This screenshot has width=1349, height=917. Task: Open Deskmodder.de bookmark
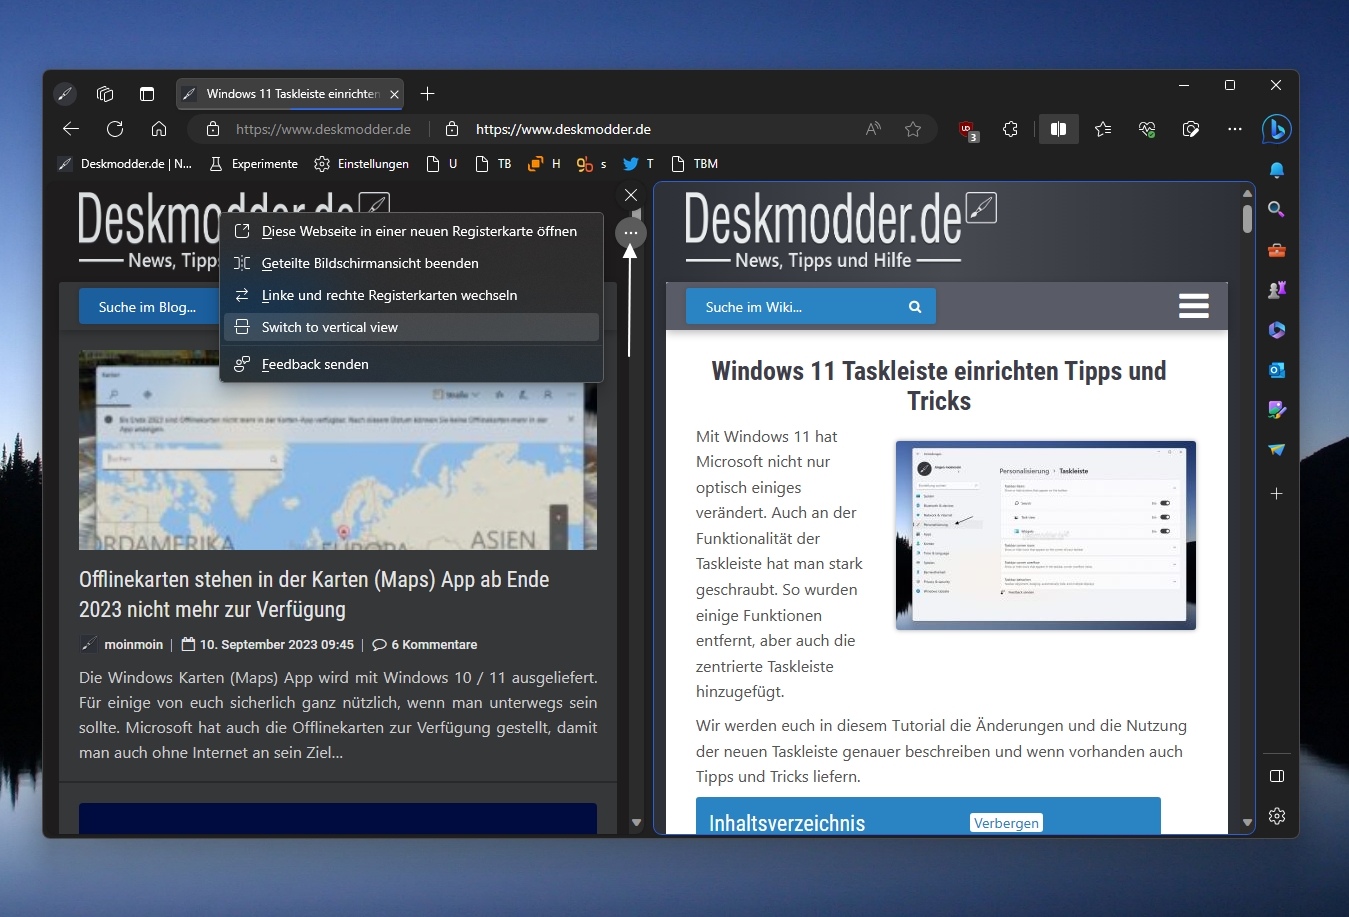click(125, 164)
